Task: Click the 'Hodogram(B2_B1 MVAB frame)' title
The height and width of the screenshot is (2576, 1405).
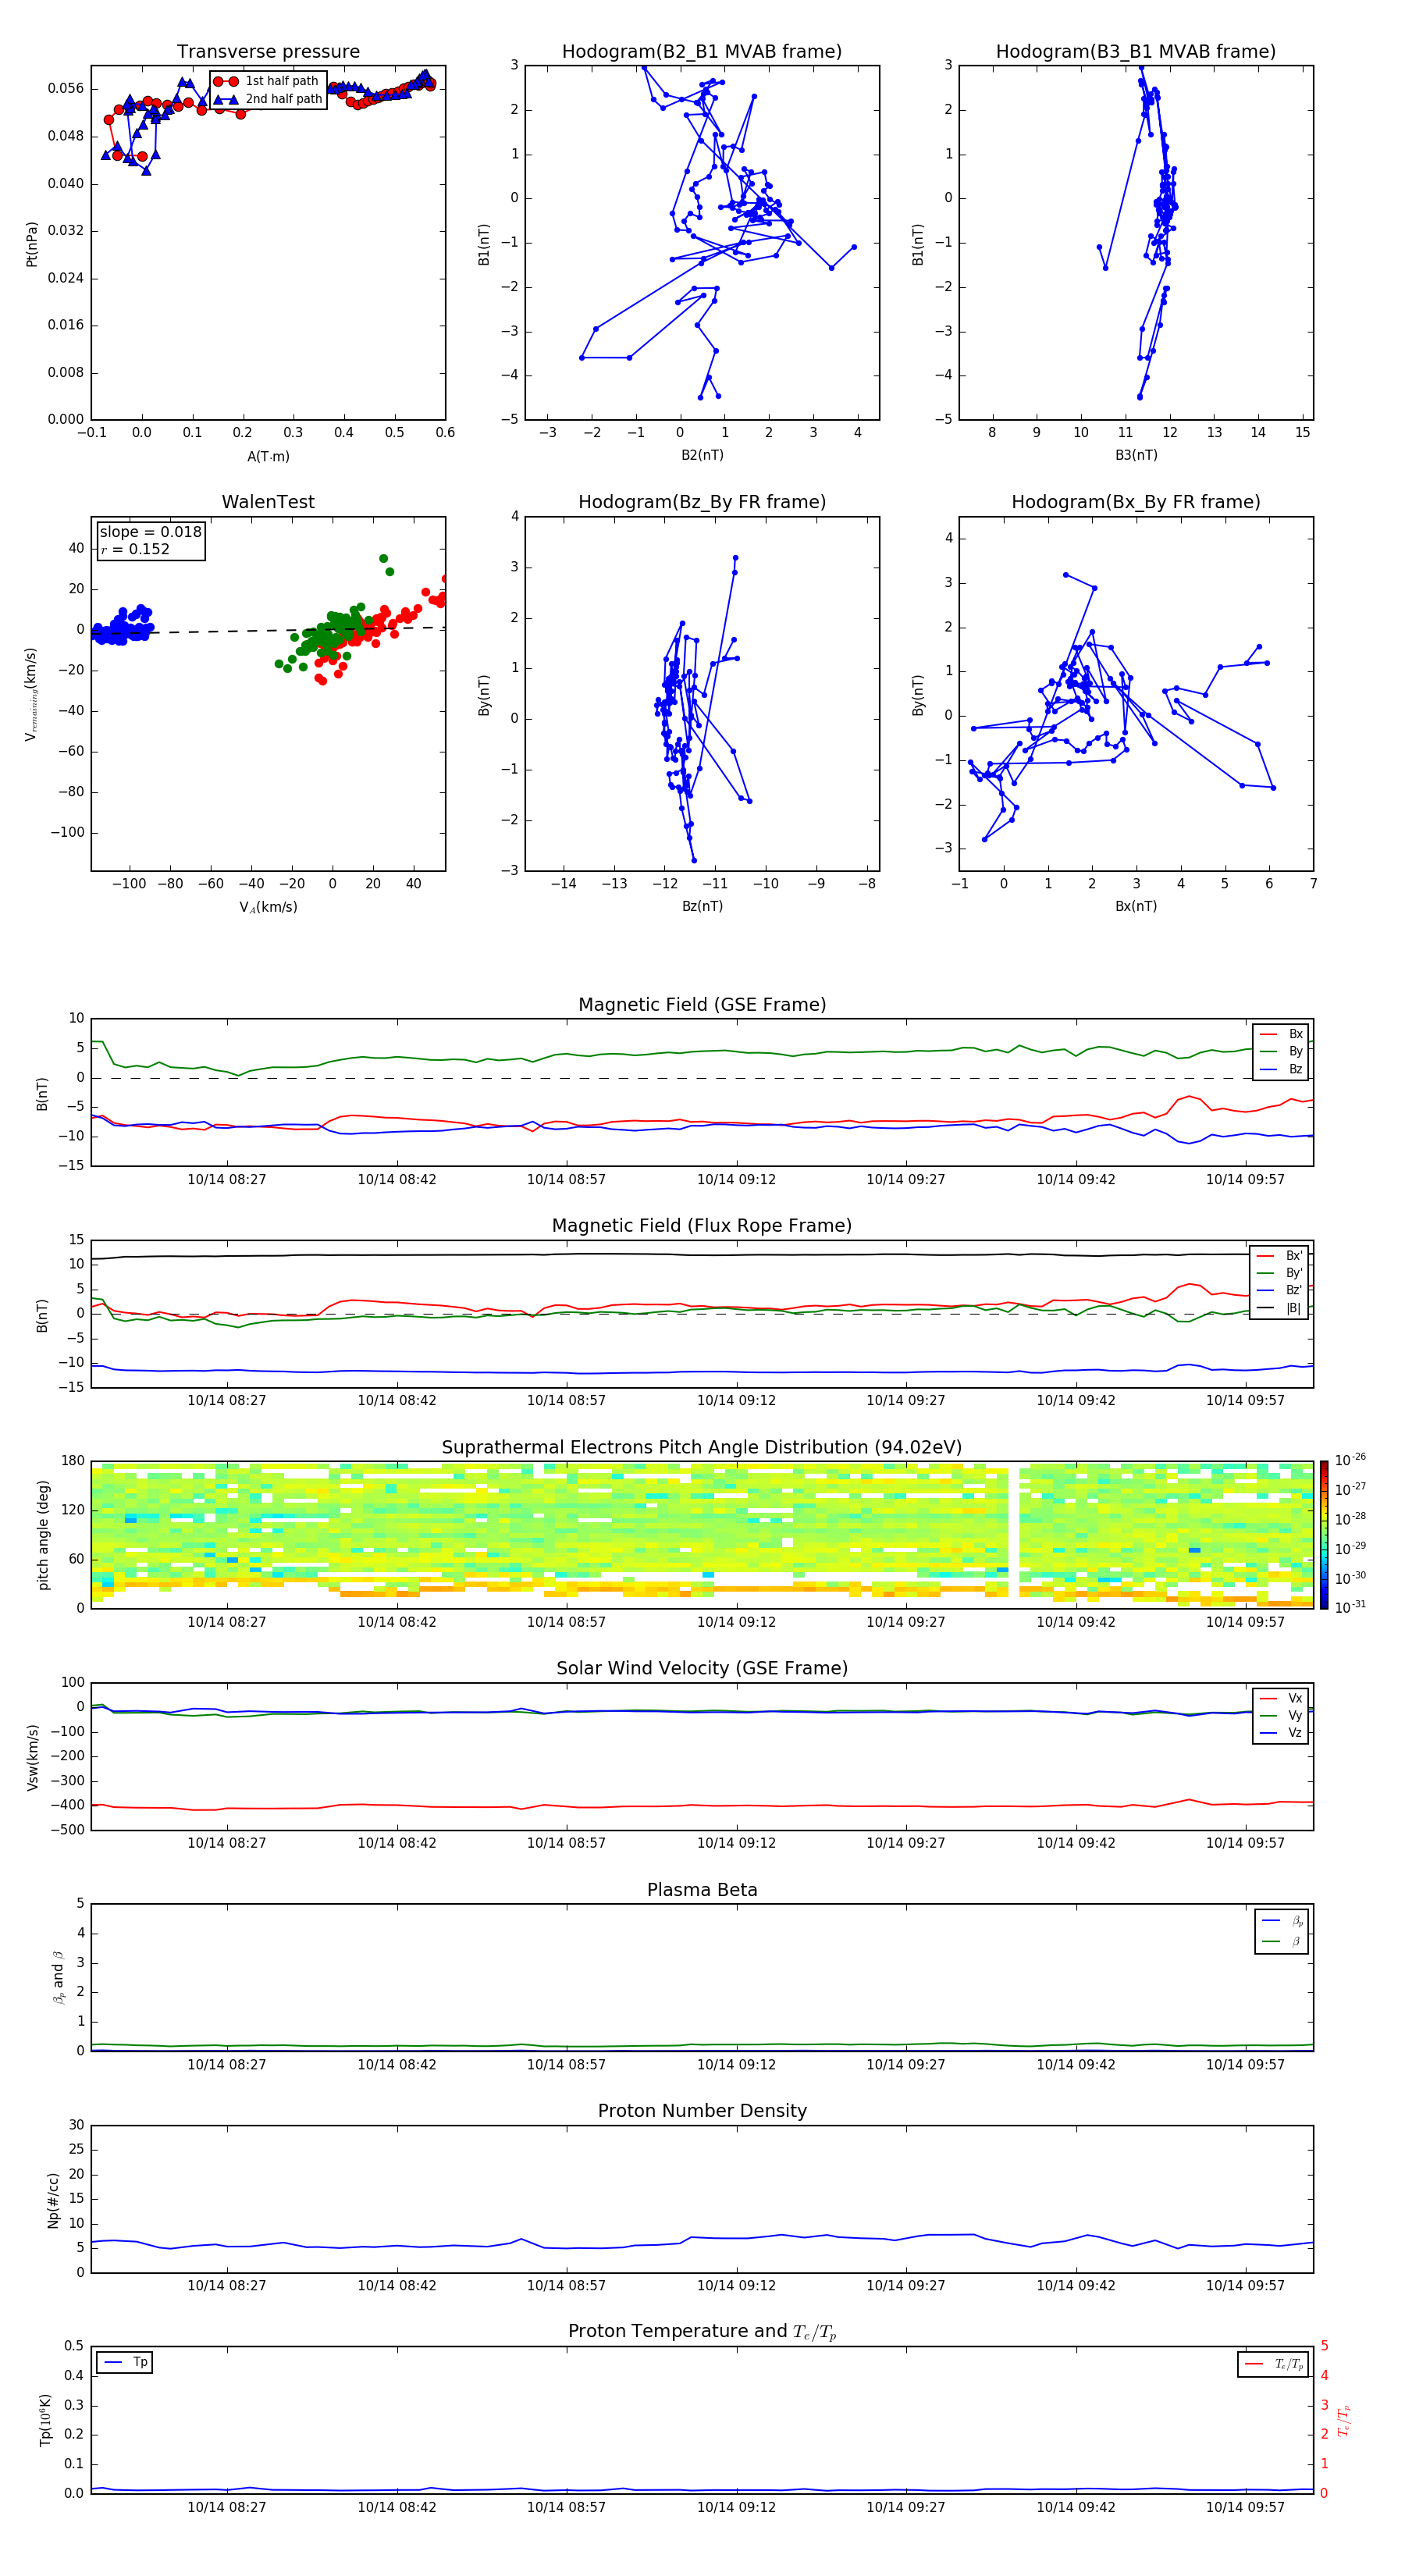Action: pos(702,52)
